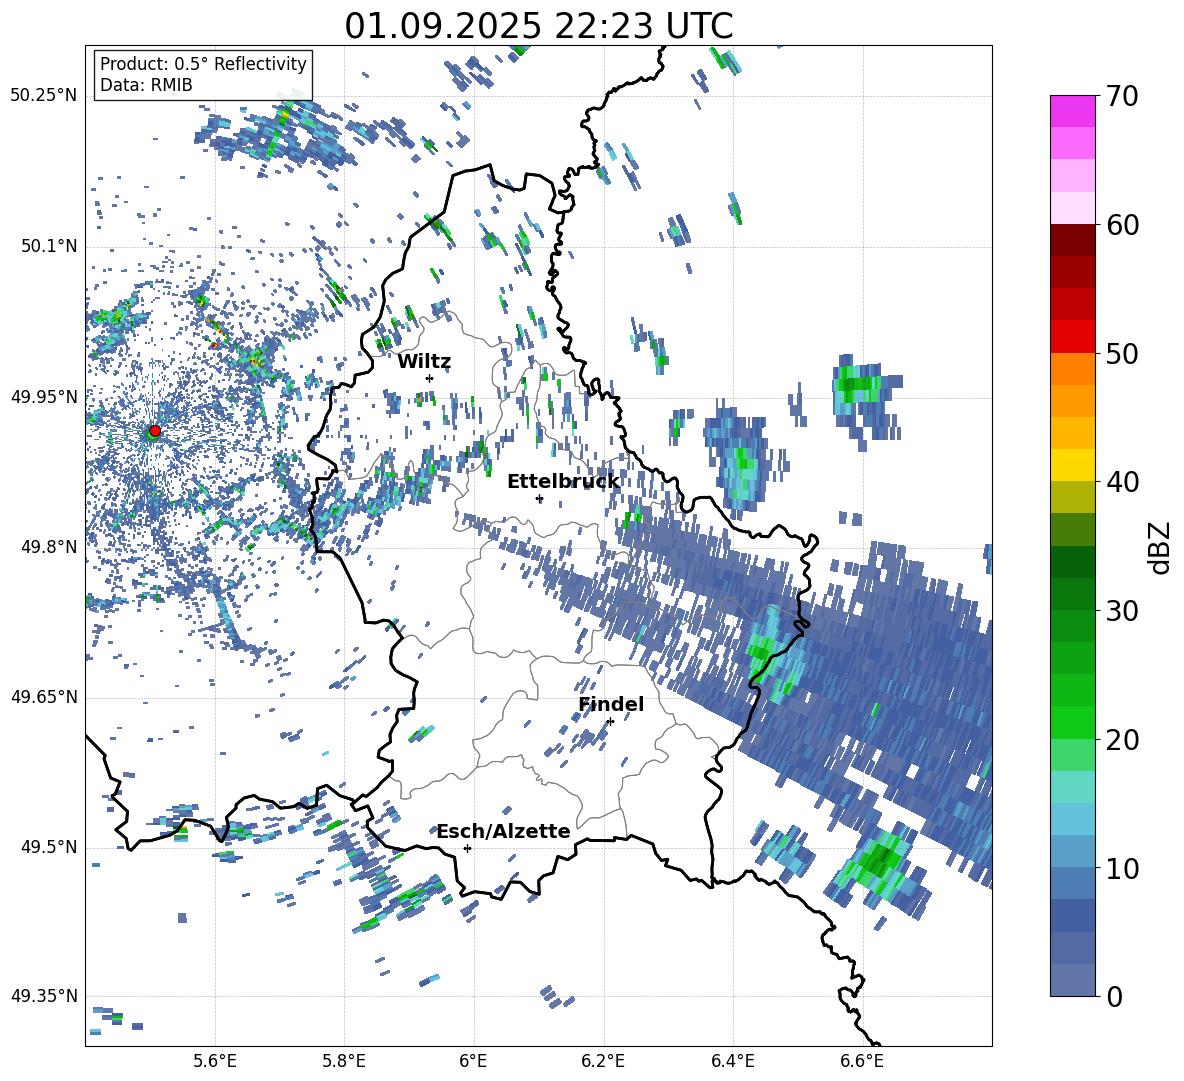The width and height of the screenshot is (1184, 1081).
Task: Click the 6.6°E longitude tick label
Action: tap(862, 1061)
